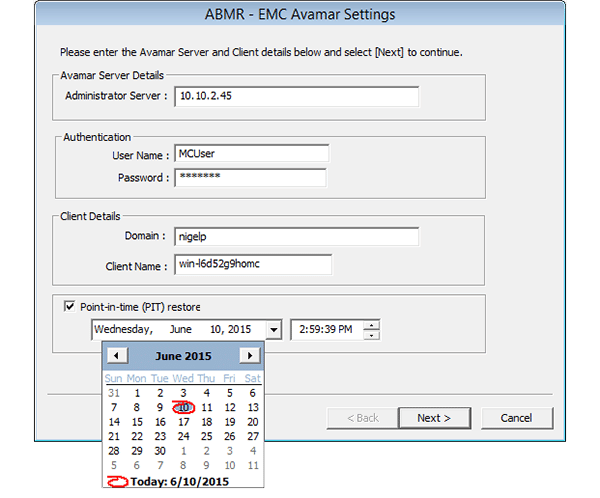Screen dimensions: 600x498
Task: Select June 23 in the calendar
Action: [x=160, y=437]
